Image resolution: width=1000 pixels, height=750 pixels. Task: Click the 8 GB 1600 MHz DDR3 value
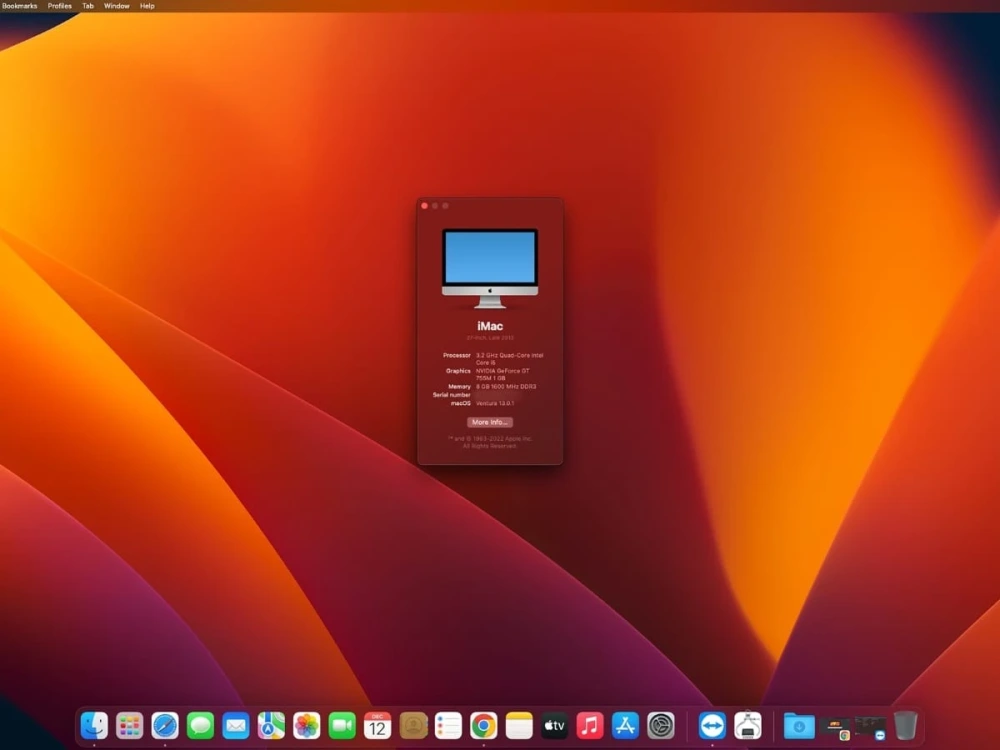coord(506,386)
